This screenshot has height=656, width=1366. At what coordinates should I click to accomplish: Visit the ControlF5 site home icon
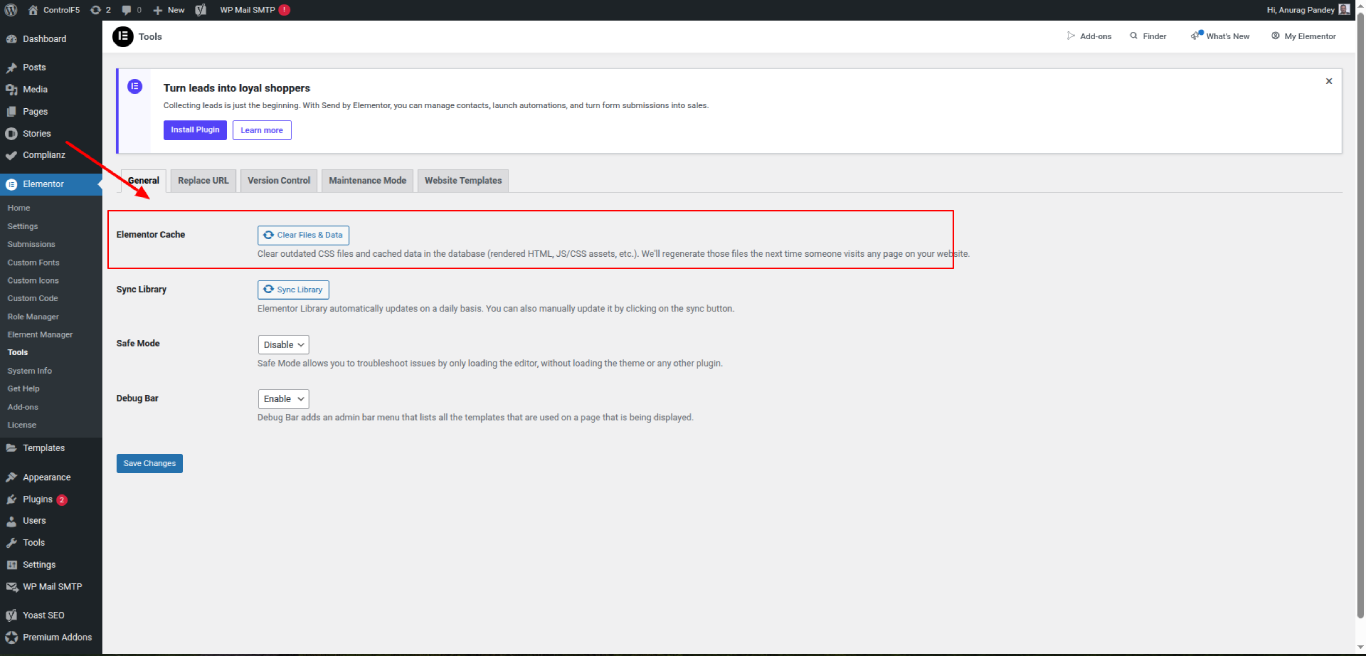pyautogui.click(x=33, y=9)
